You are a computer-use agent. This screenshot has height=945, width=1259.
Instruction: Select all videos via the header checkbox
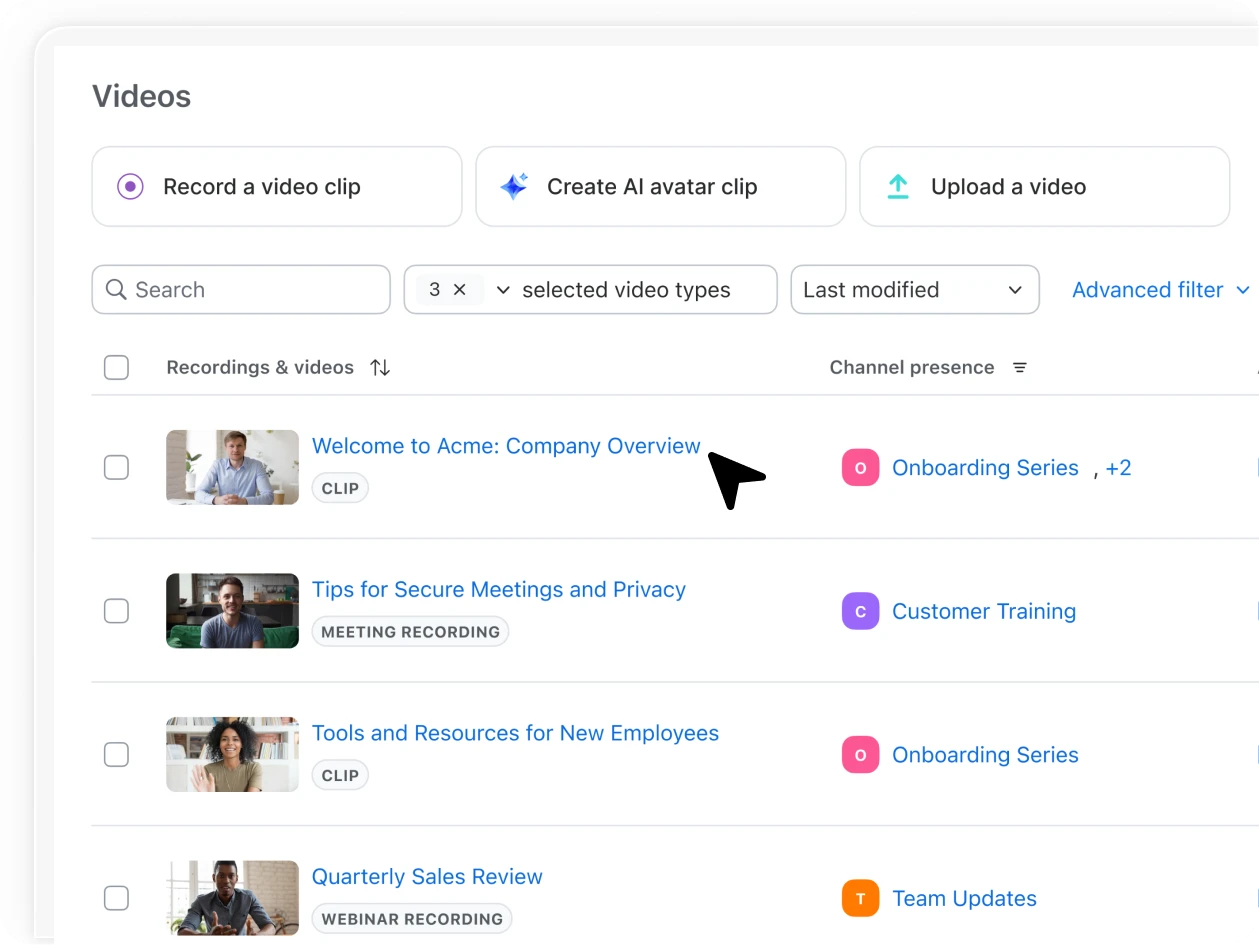[116, 367]
